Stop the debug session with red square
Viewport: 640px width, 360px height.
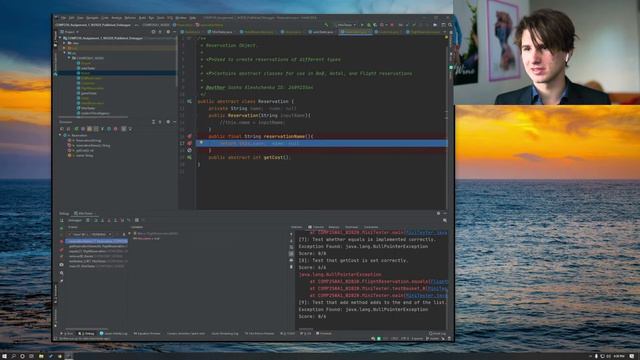[x=62, y=242]
